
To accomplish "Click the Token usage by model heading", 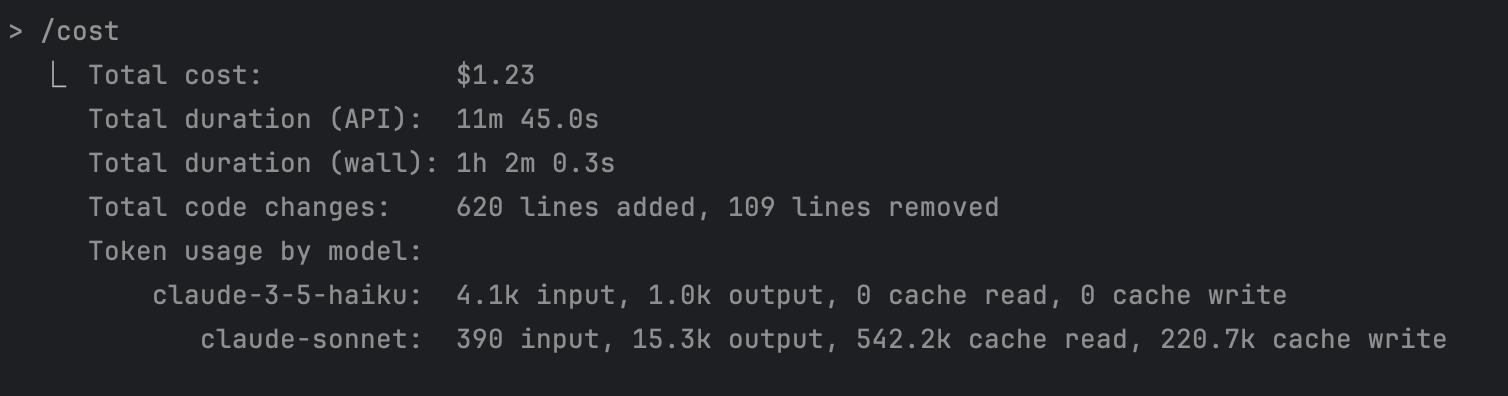I will coord(255,251).
